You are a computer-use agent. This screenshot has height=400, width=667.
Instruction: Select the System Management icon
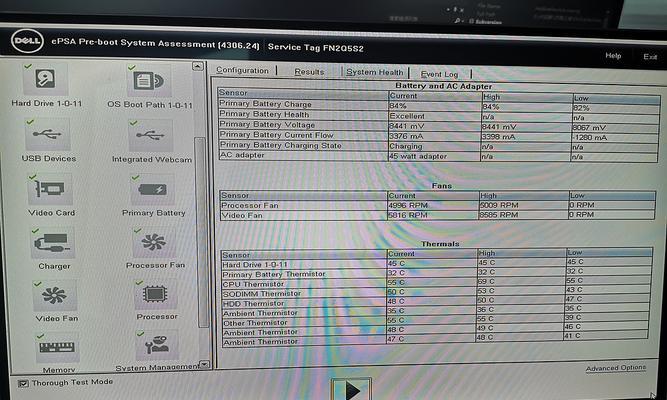157,346
